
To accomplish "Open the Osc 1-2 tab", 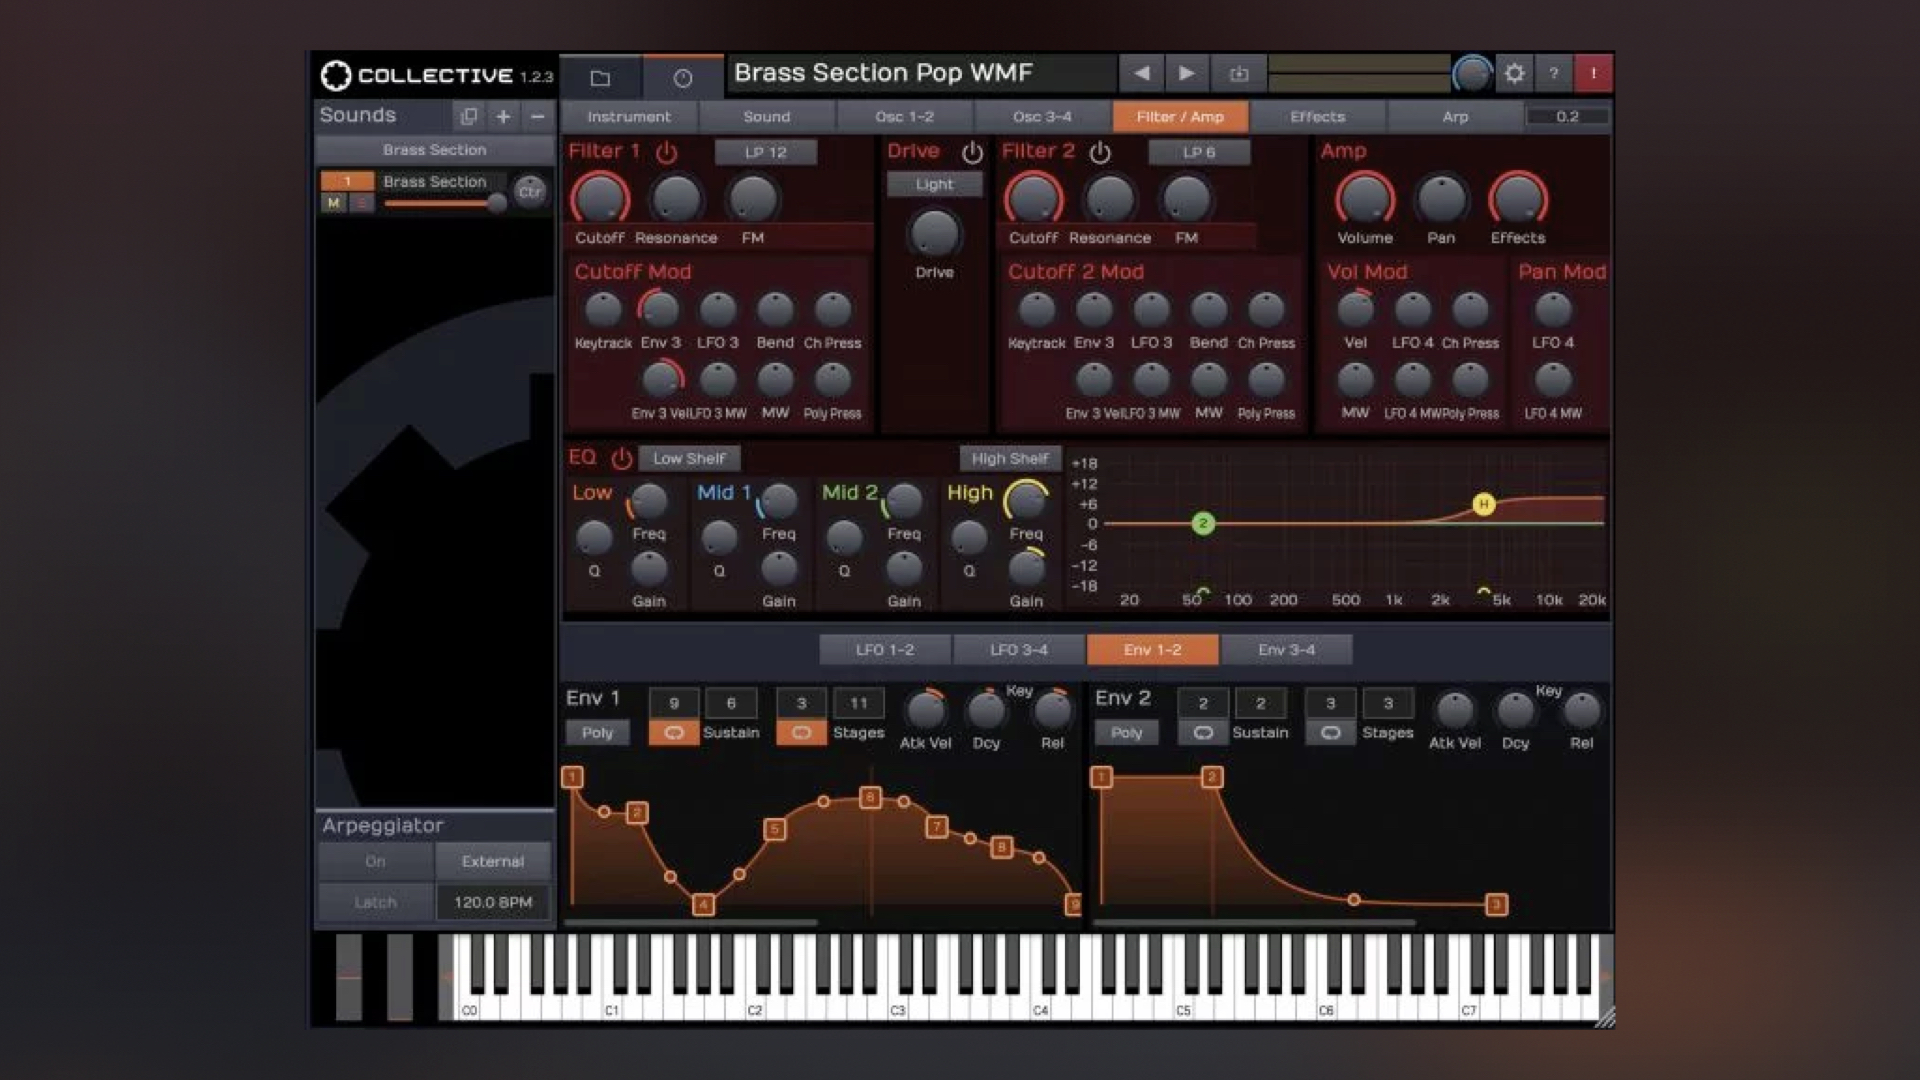I will click(905, 117).
